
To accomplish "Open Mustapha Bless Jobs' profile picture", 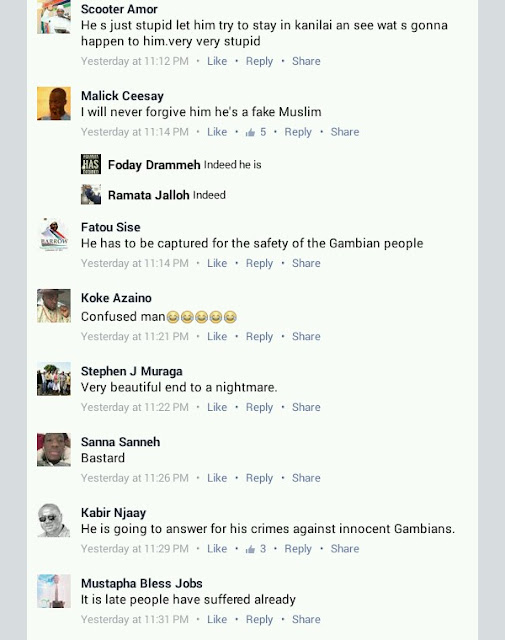I will click(54, 591).
